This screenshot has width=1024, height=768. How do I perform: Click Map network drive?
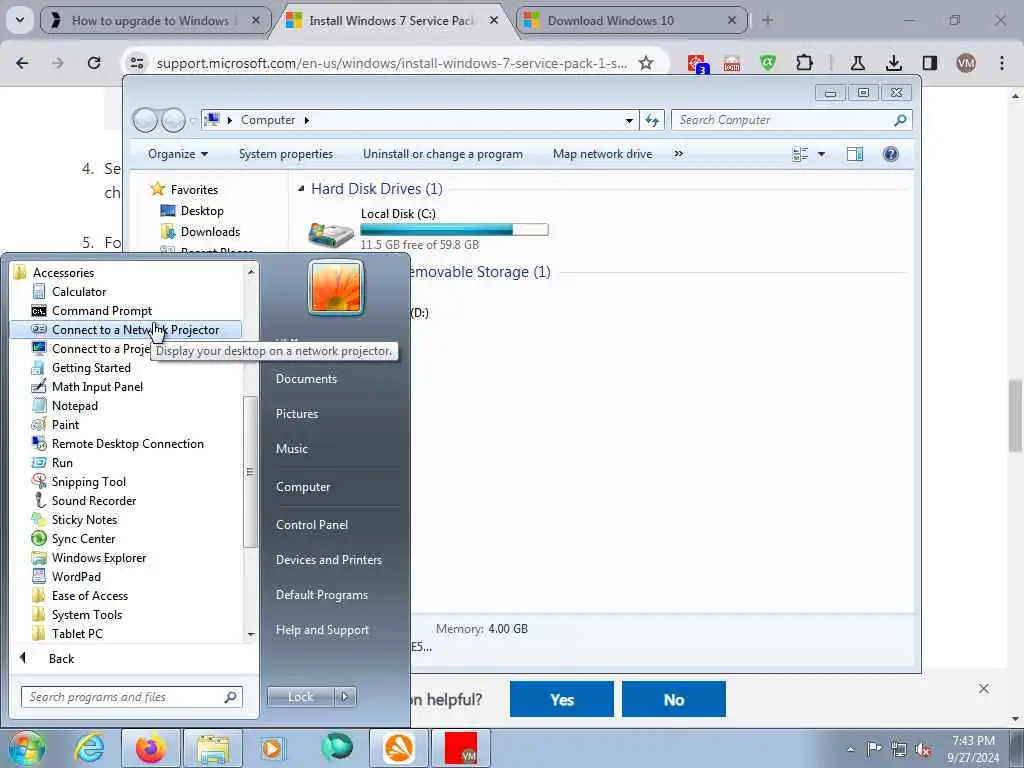coord(602,154)
